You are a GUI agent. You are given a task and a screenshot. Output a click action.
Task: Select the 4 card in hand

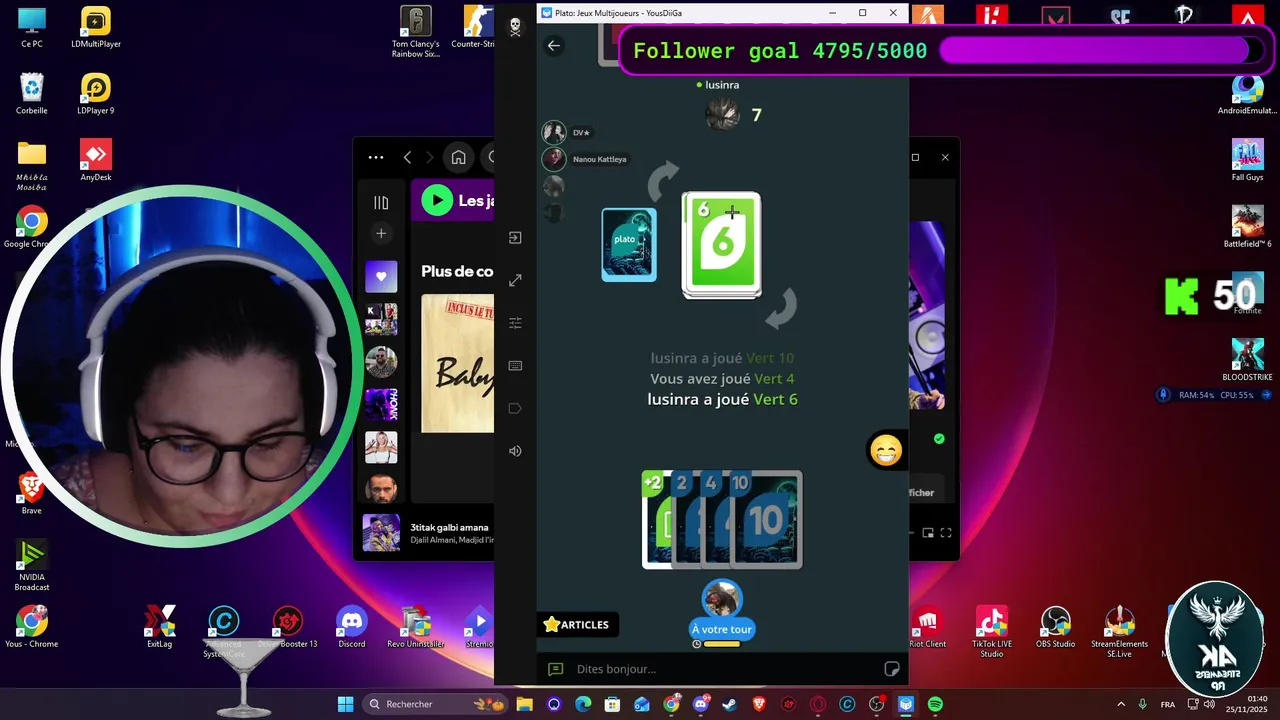(713, 519)
